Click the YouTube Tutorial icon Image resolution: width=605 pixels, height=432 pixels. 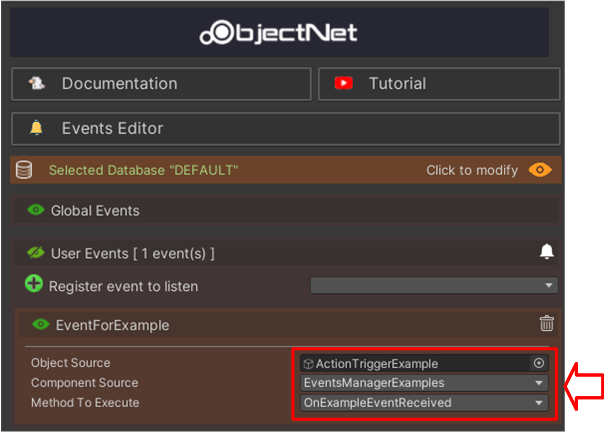[x=344, y=84]
